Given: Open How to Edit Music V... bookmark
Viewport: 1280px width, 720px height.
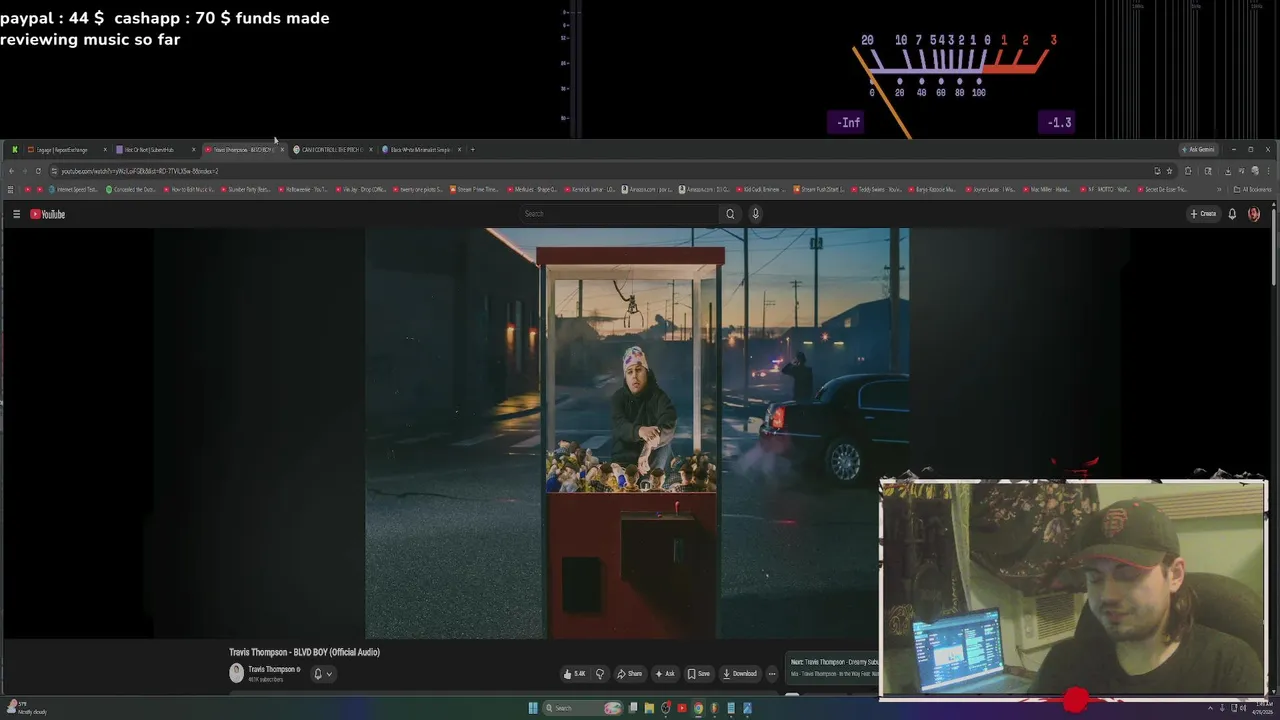Looking at the screenshot, I should coord(189,189).
